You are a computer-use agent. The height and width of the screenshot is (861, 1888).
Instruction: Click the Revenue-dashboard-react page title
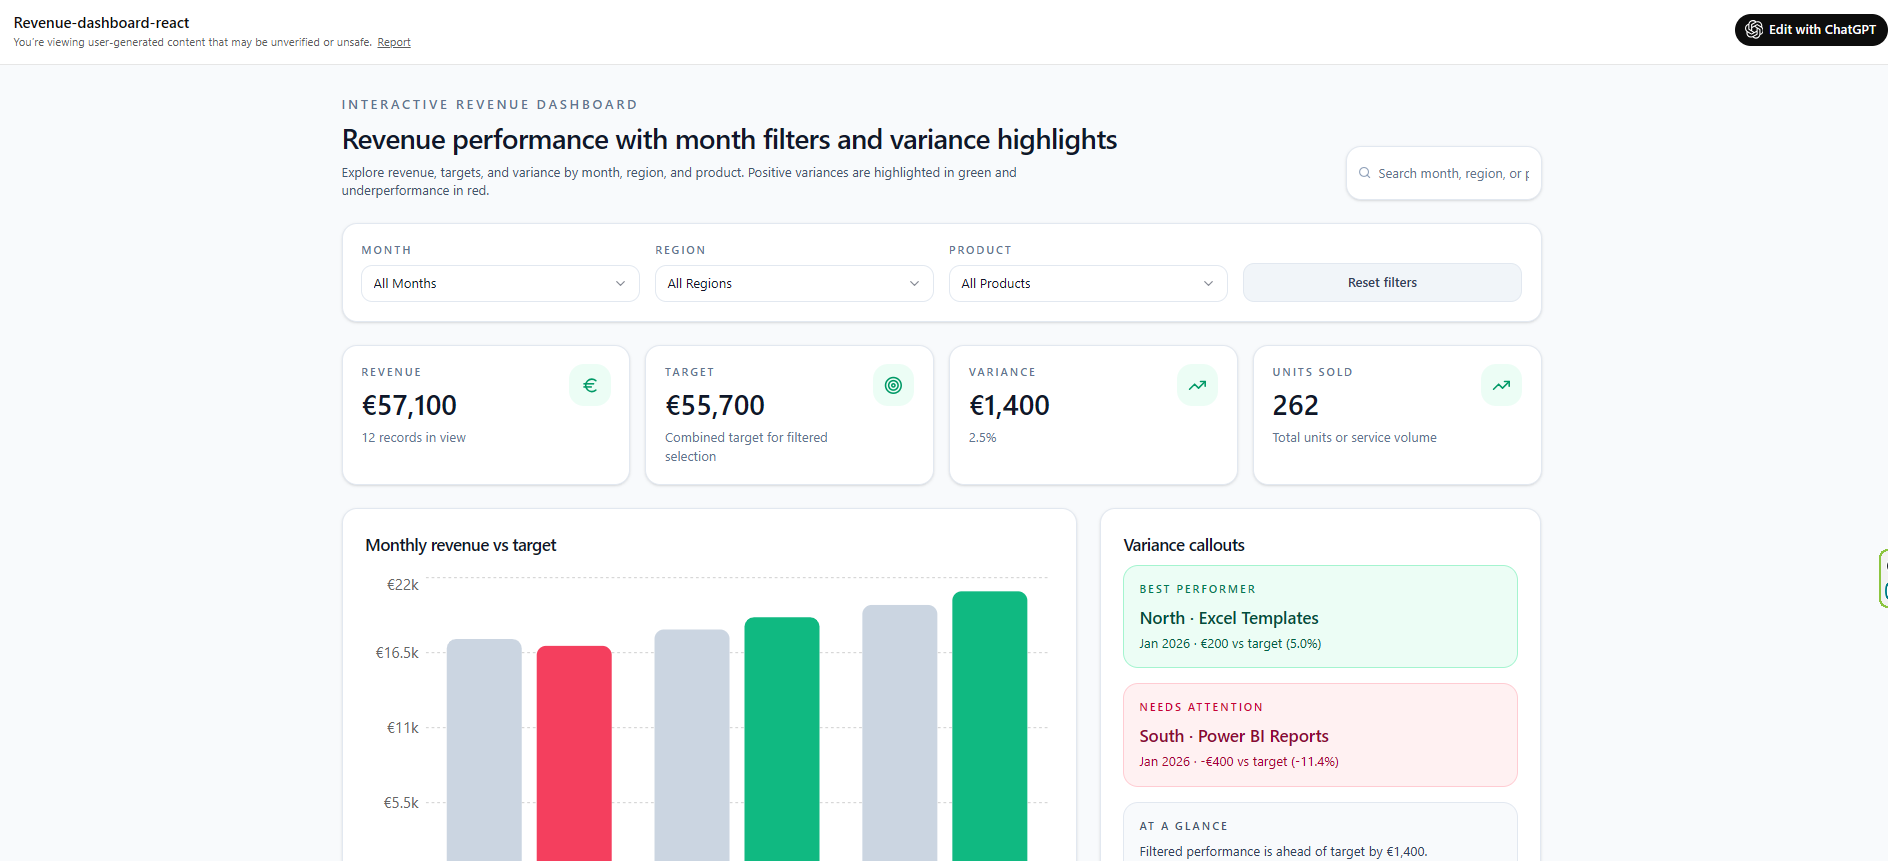point(101,23)
